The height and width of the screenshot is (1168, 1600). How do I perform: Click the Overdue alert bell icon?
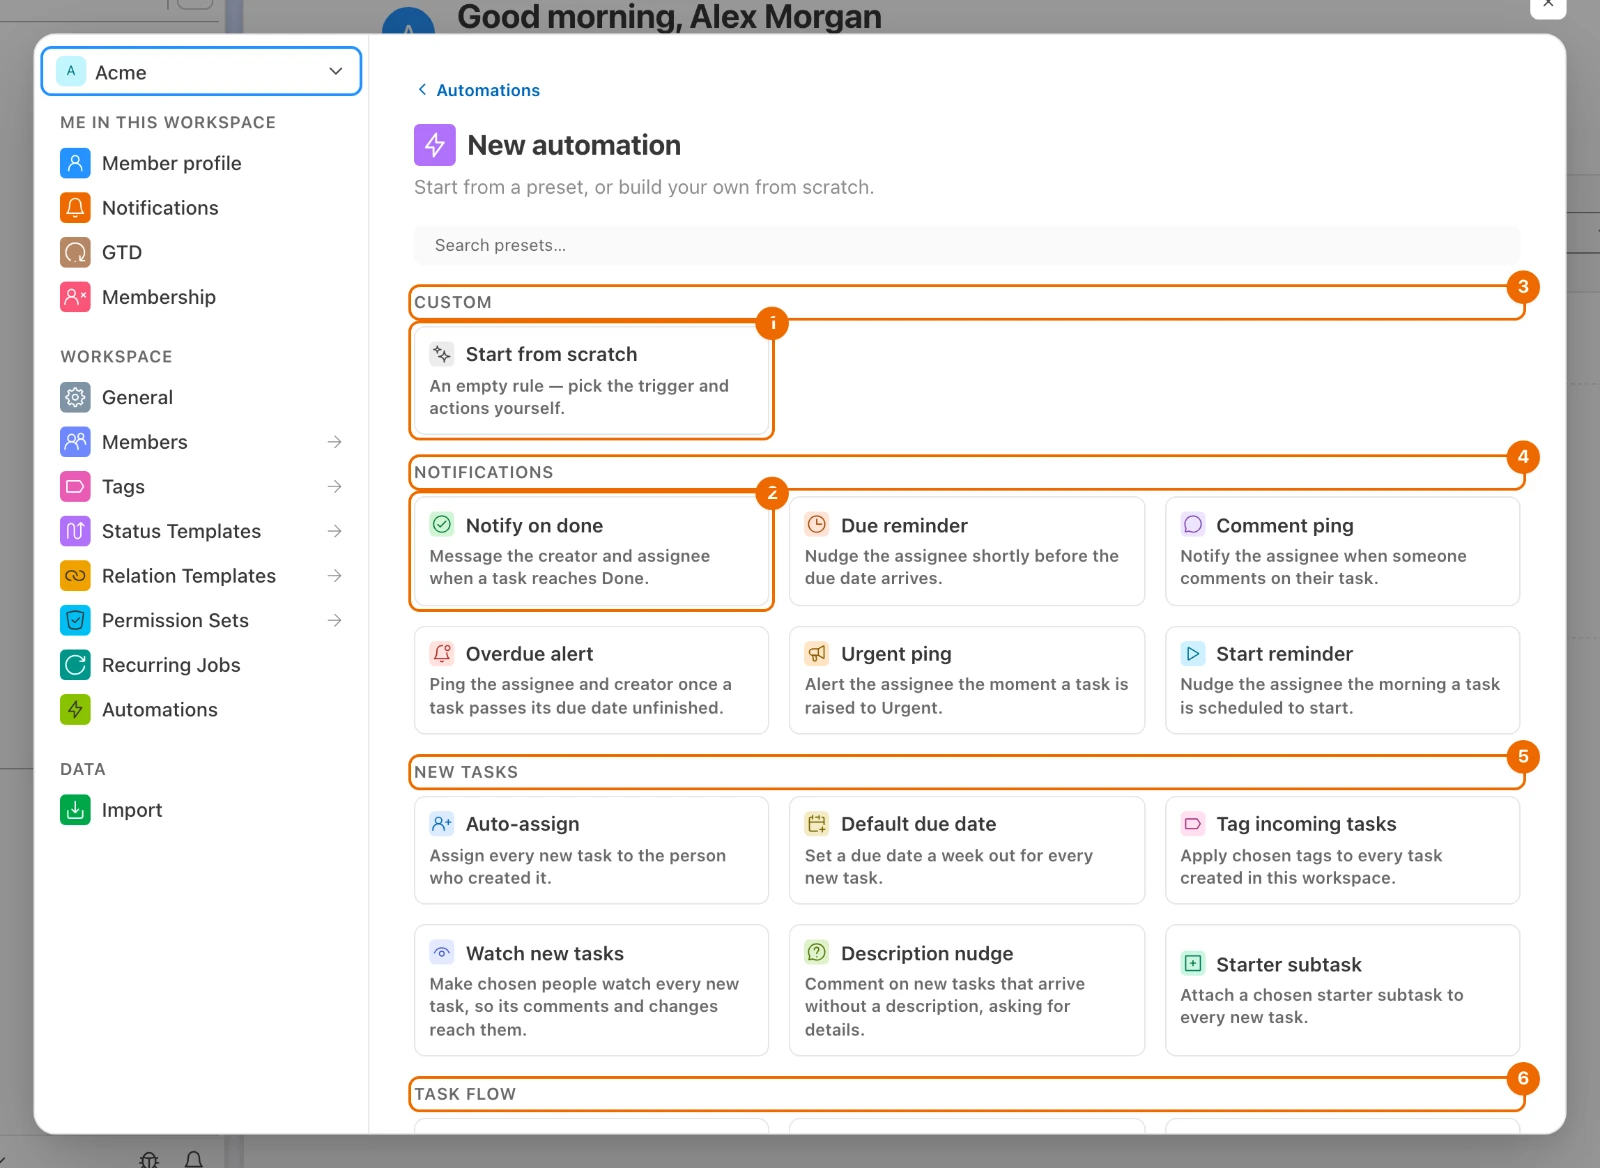442,653
